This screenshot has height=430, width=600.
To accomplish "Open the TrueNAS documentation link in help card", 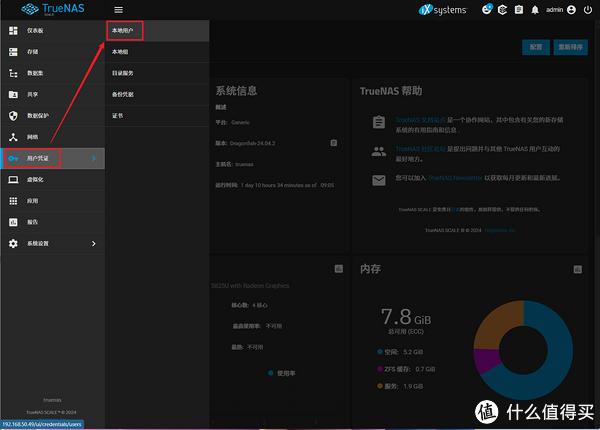I will (x=421, y=120).
